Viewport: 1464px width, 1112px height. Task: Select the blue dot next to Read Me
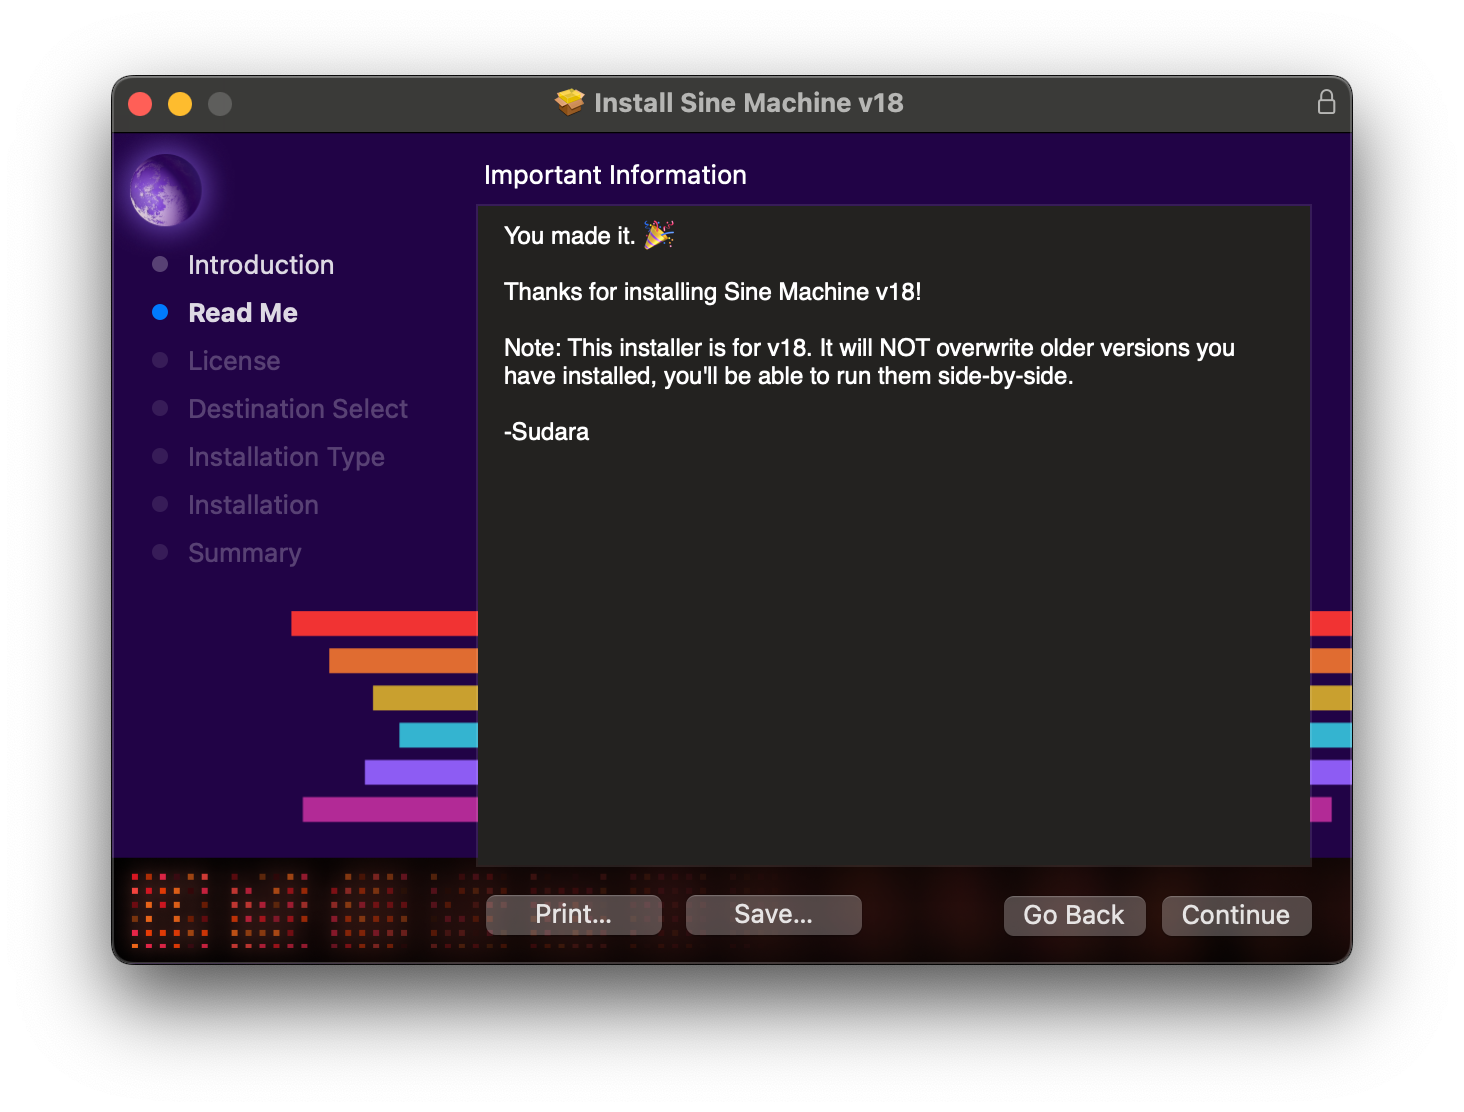pos(161,312)
